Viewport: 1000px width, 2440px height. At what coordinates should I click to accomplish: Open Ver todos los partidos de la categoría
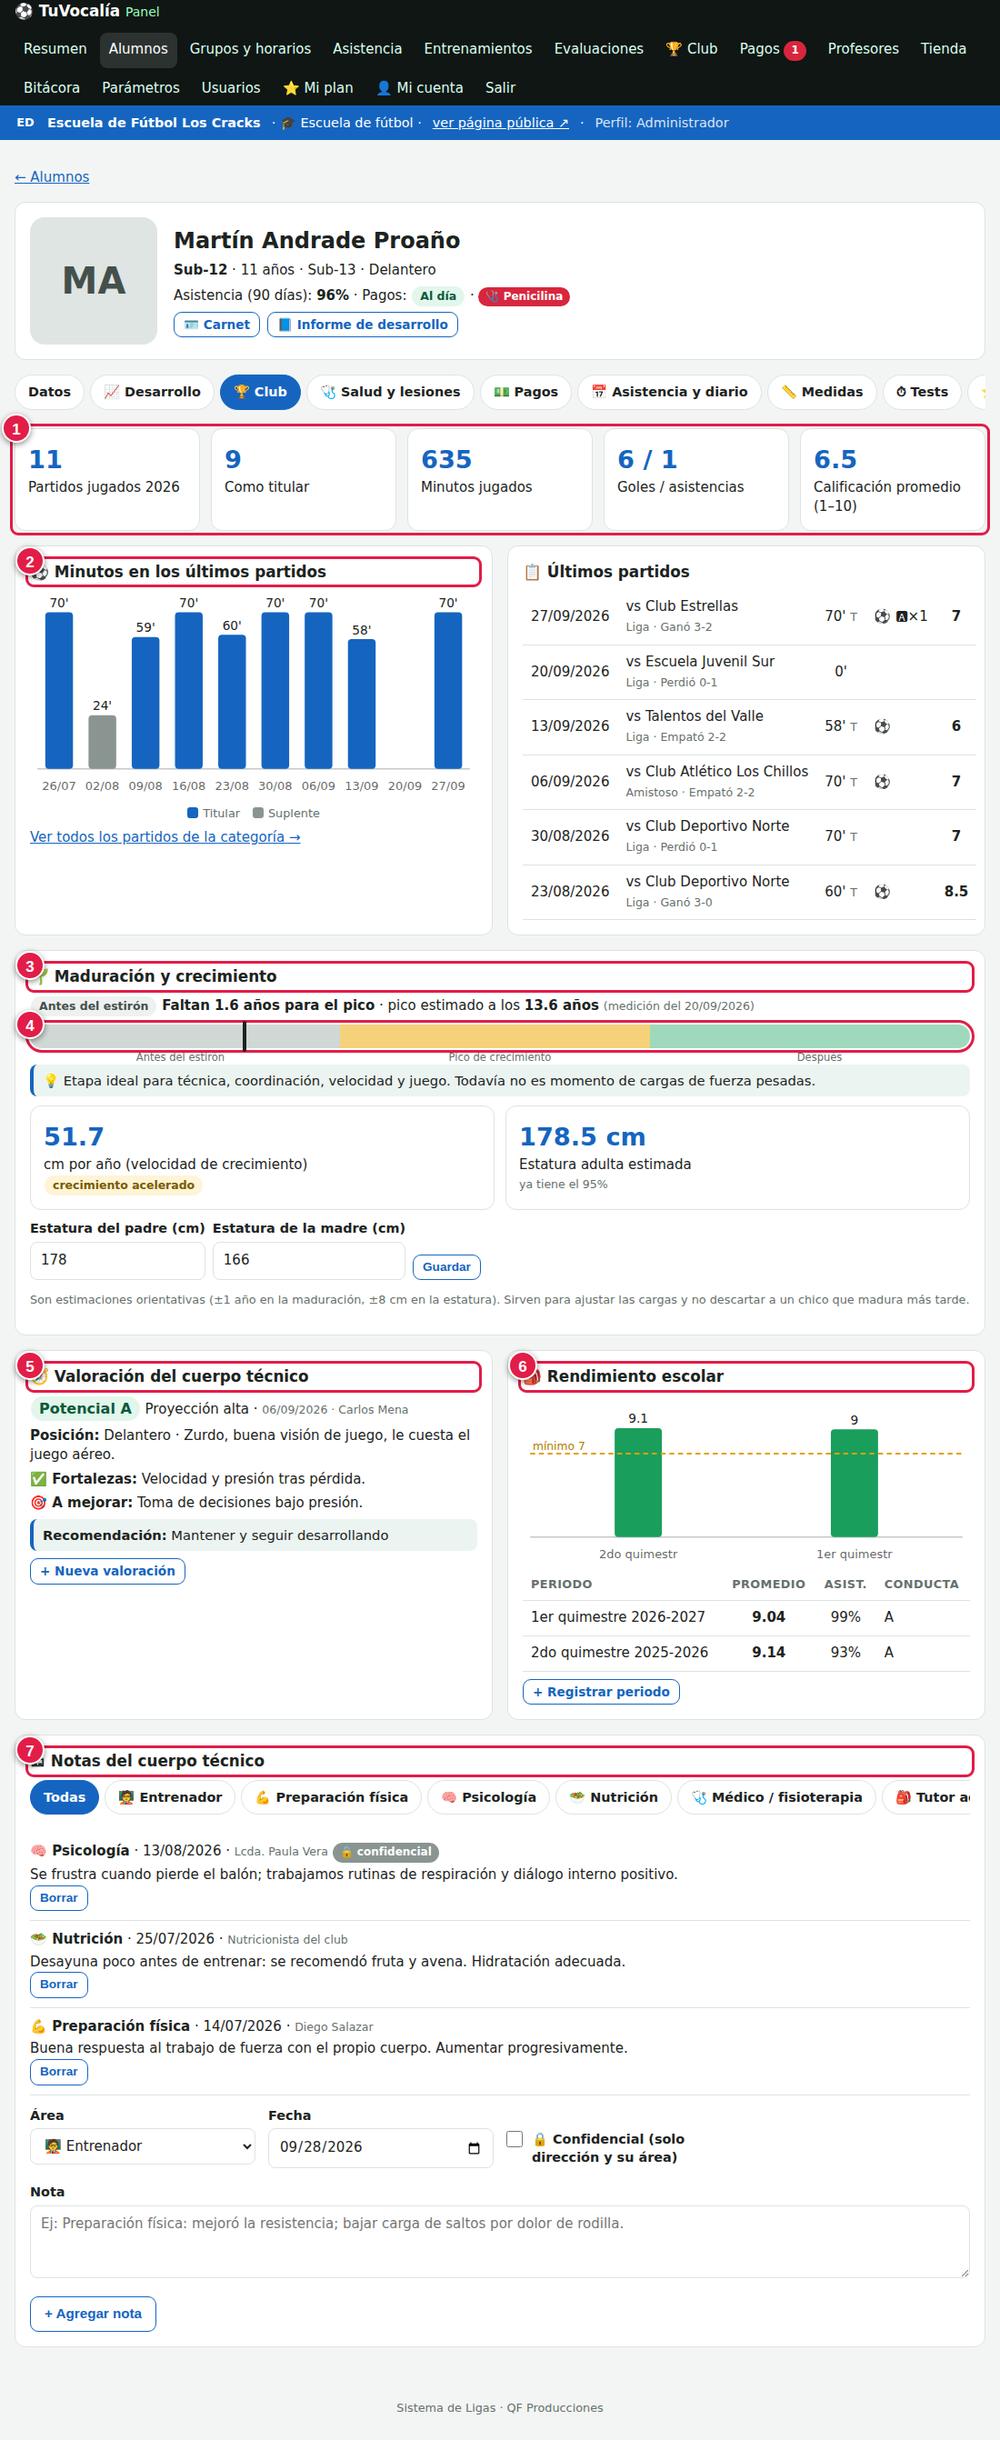pos(165,837)
